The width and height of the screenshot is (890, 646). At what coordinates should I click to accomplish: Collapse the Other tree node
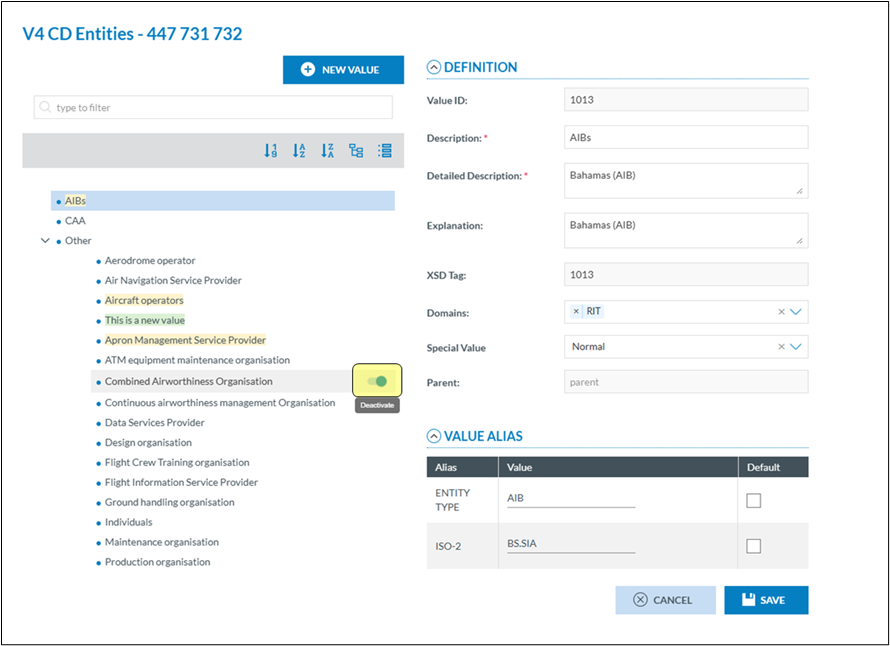pyautogui.click(x=45, y=241)
